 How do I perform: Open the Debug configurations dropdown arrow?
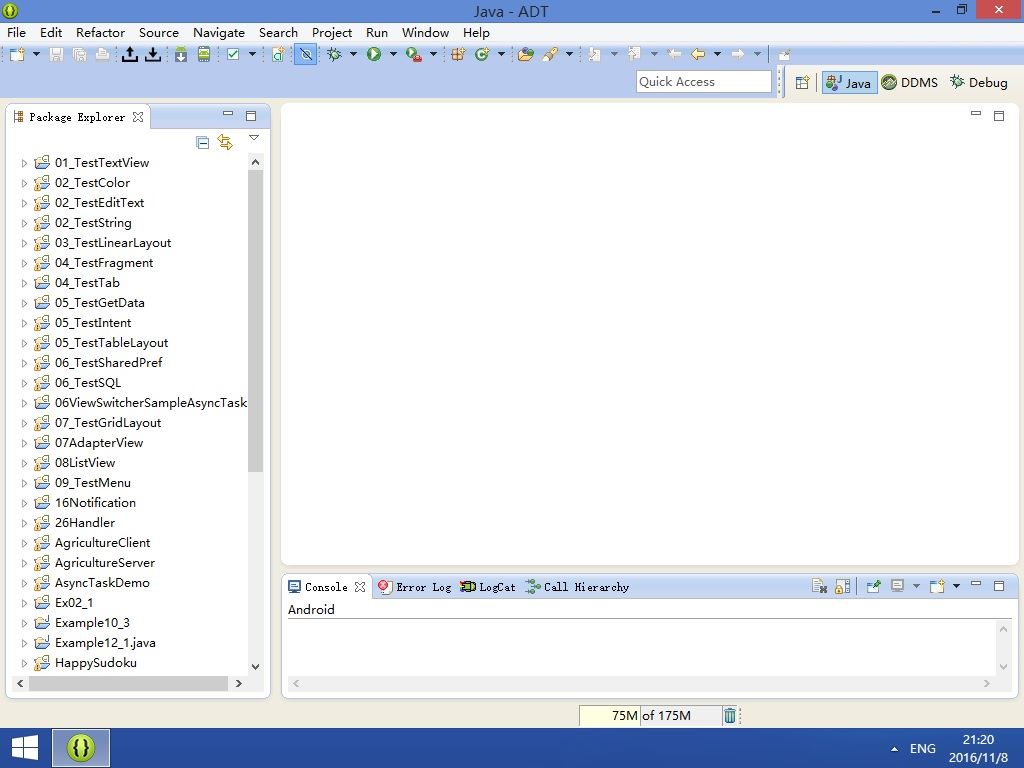click(x=353, y=54)
